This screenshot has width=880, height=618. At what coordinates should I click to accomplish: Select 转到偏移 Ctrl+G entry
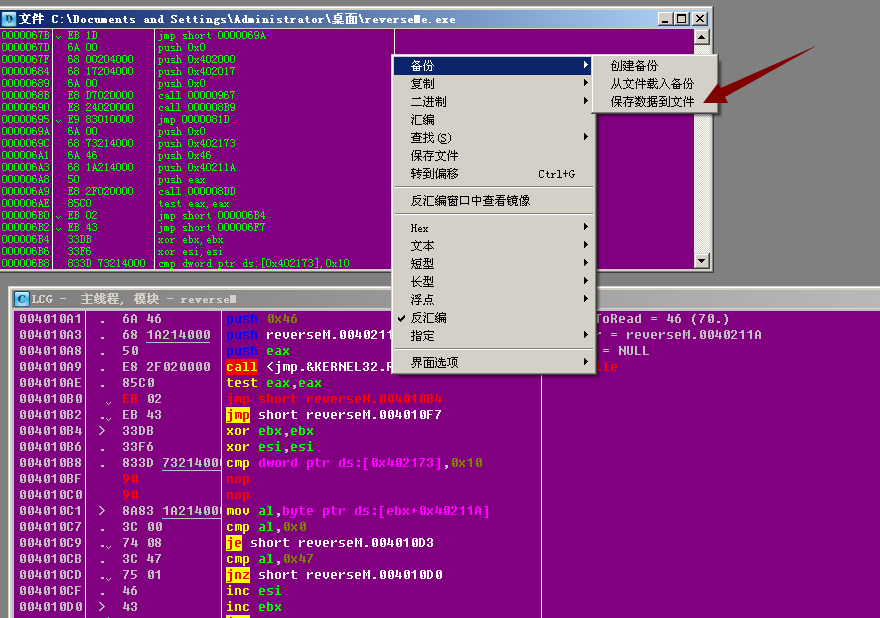pos(493,173)
